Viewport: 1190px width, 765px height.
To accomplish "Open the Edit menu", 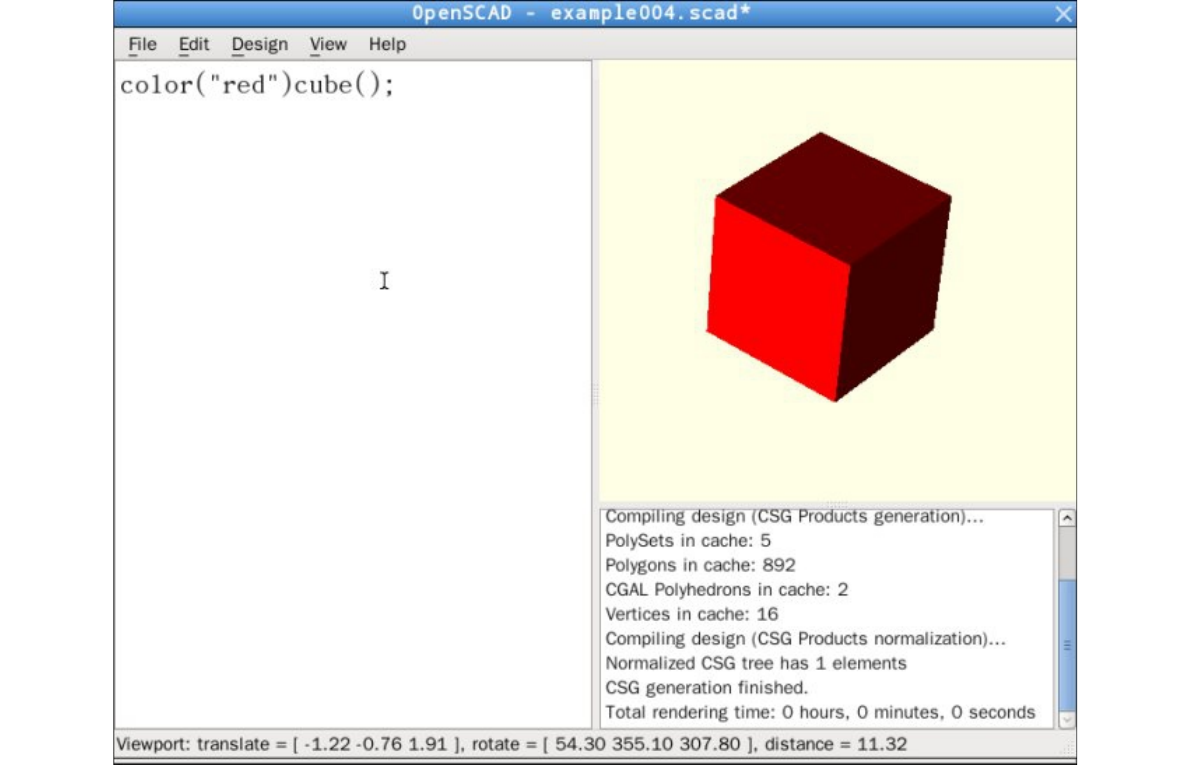I will [x=194, y=44].
